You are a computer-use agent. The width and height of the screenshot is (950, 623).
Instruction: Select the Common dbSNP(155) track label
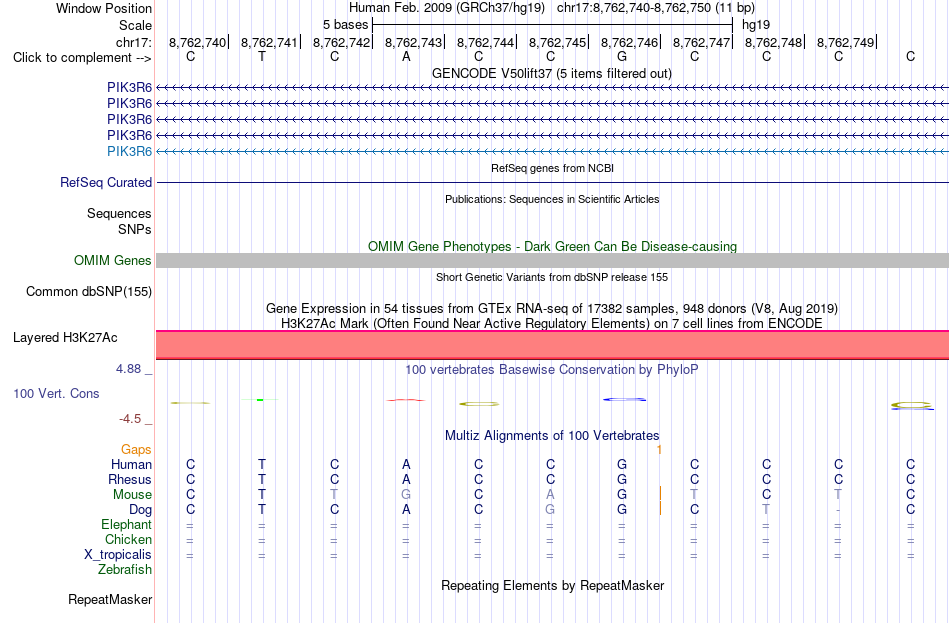click(89, 292)
